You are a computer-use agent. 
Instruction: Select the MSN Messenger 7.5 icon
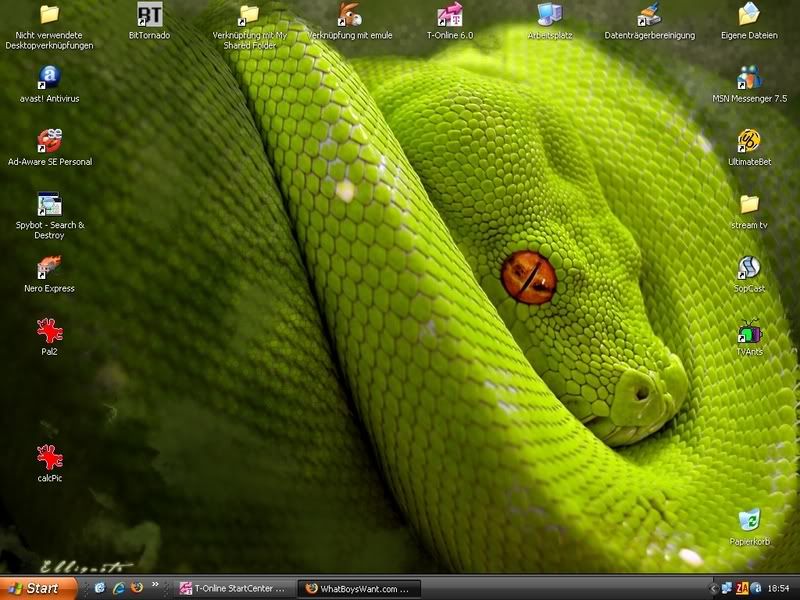(x=749, y=78)
